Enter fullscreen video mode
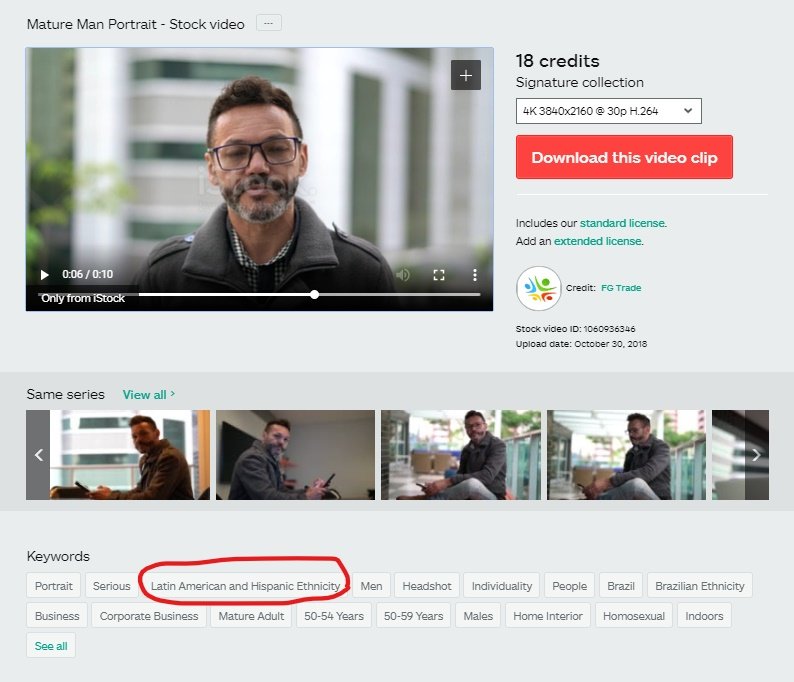 click(x=439, y=275)
